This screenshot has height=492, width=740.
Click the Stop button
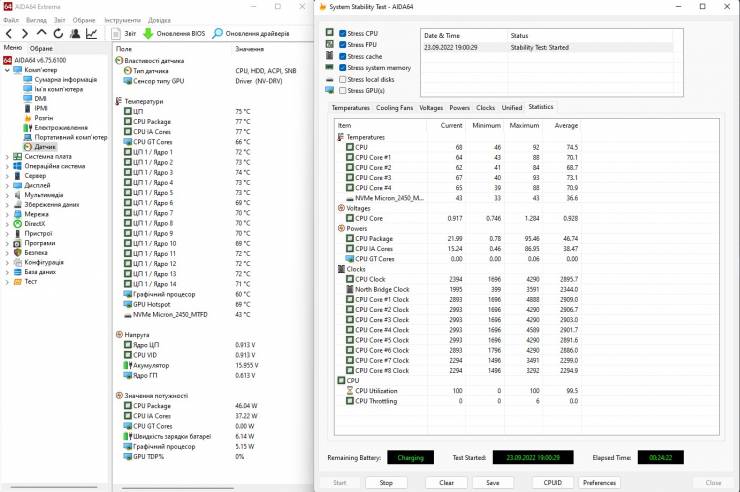386,483
